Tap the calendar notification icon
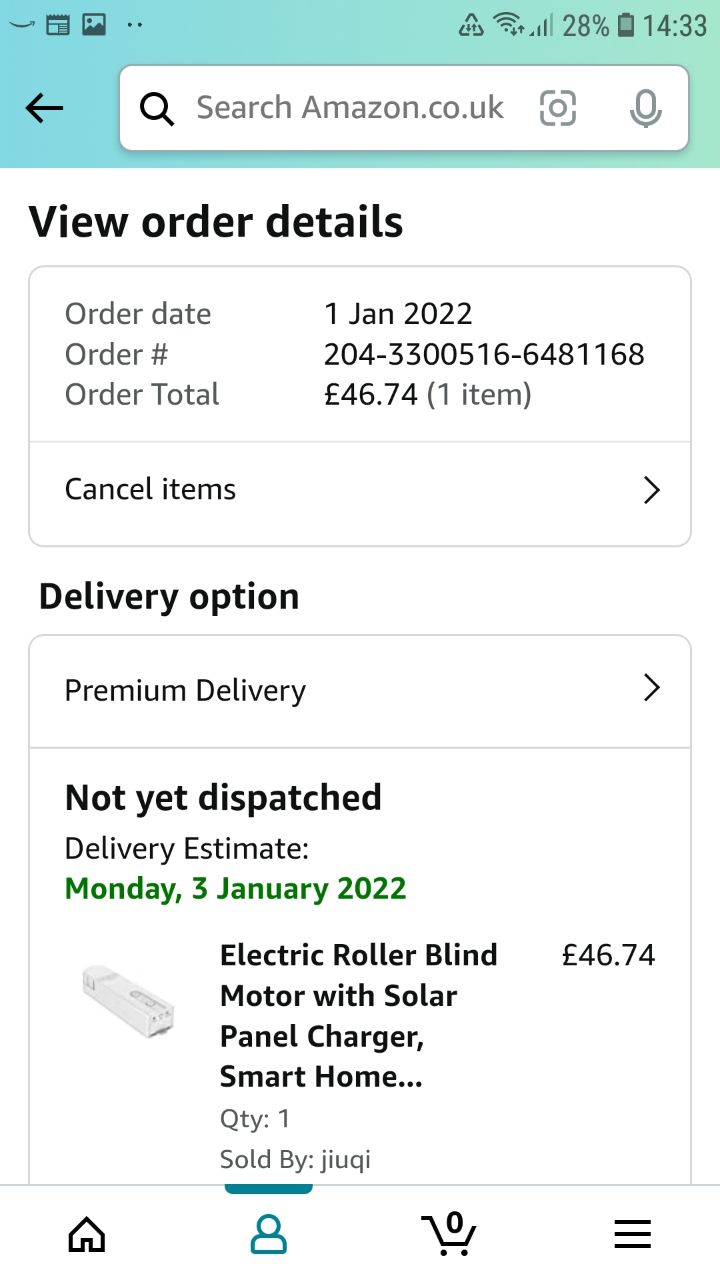 pyautogui.click(x=58, y=24)
